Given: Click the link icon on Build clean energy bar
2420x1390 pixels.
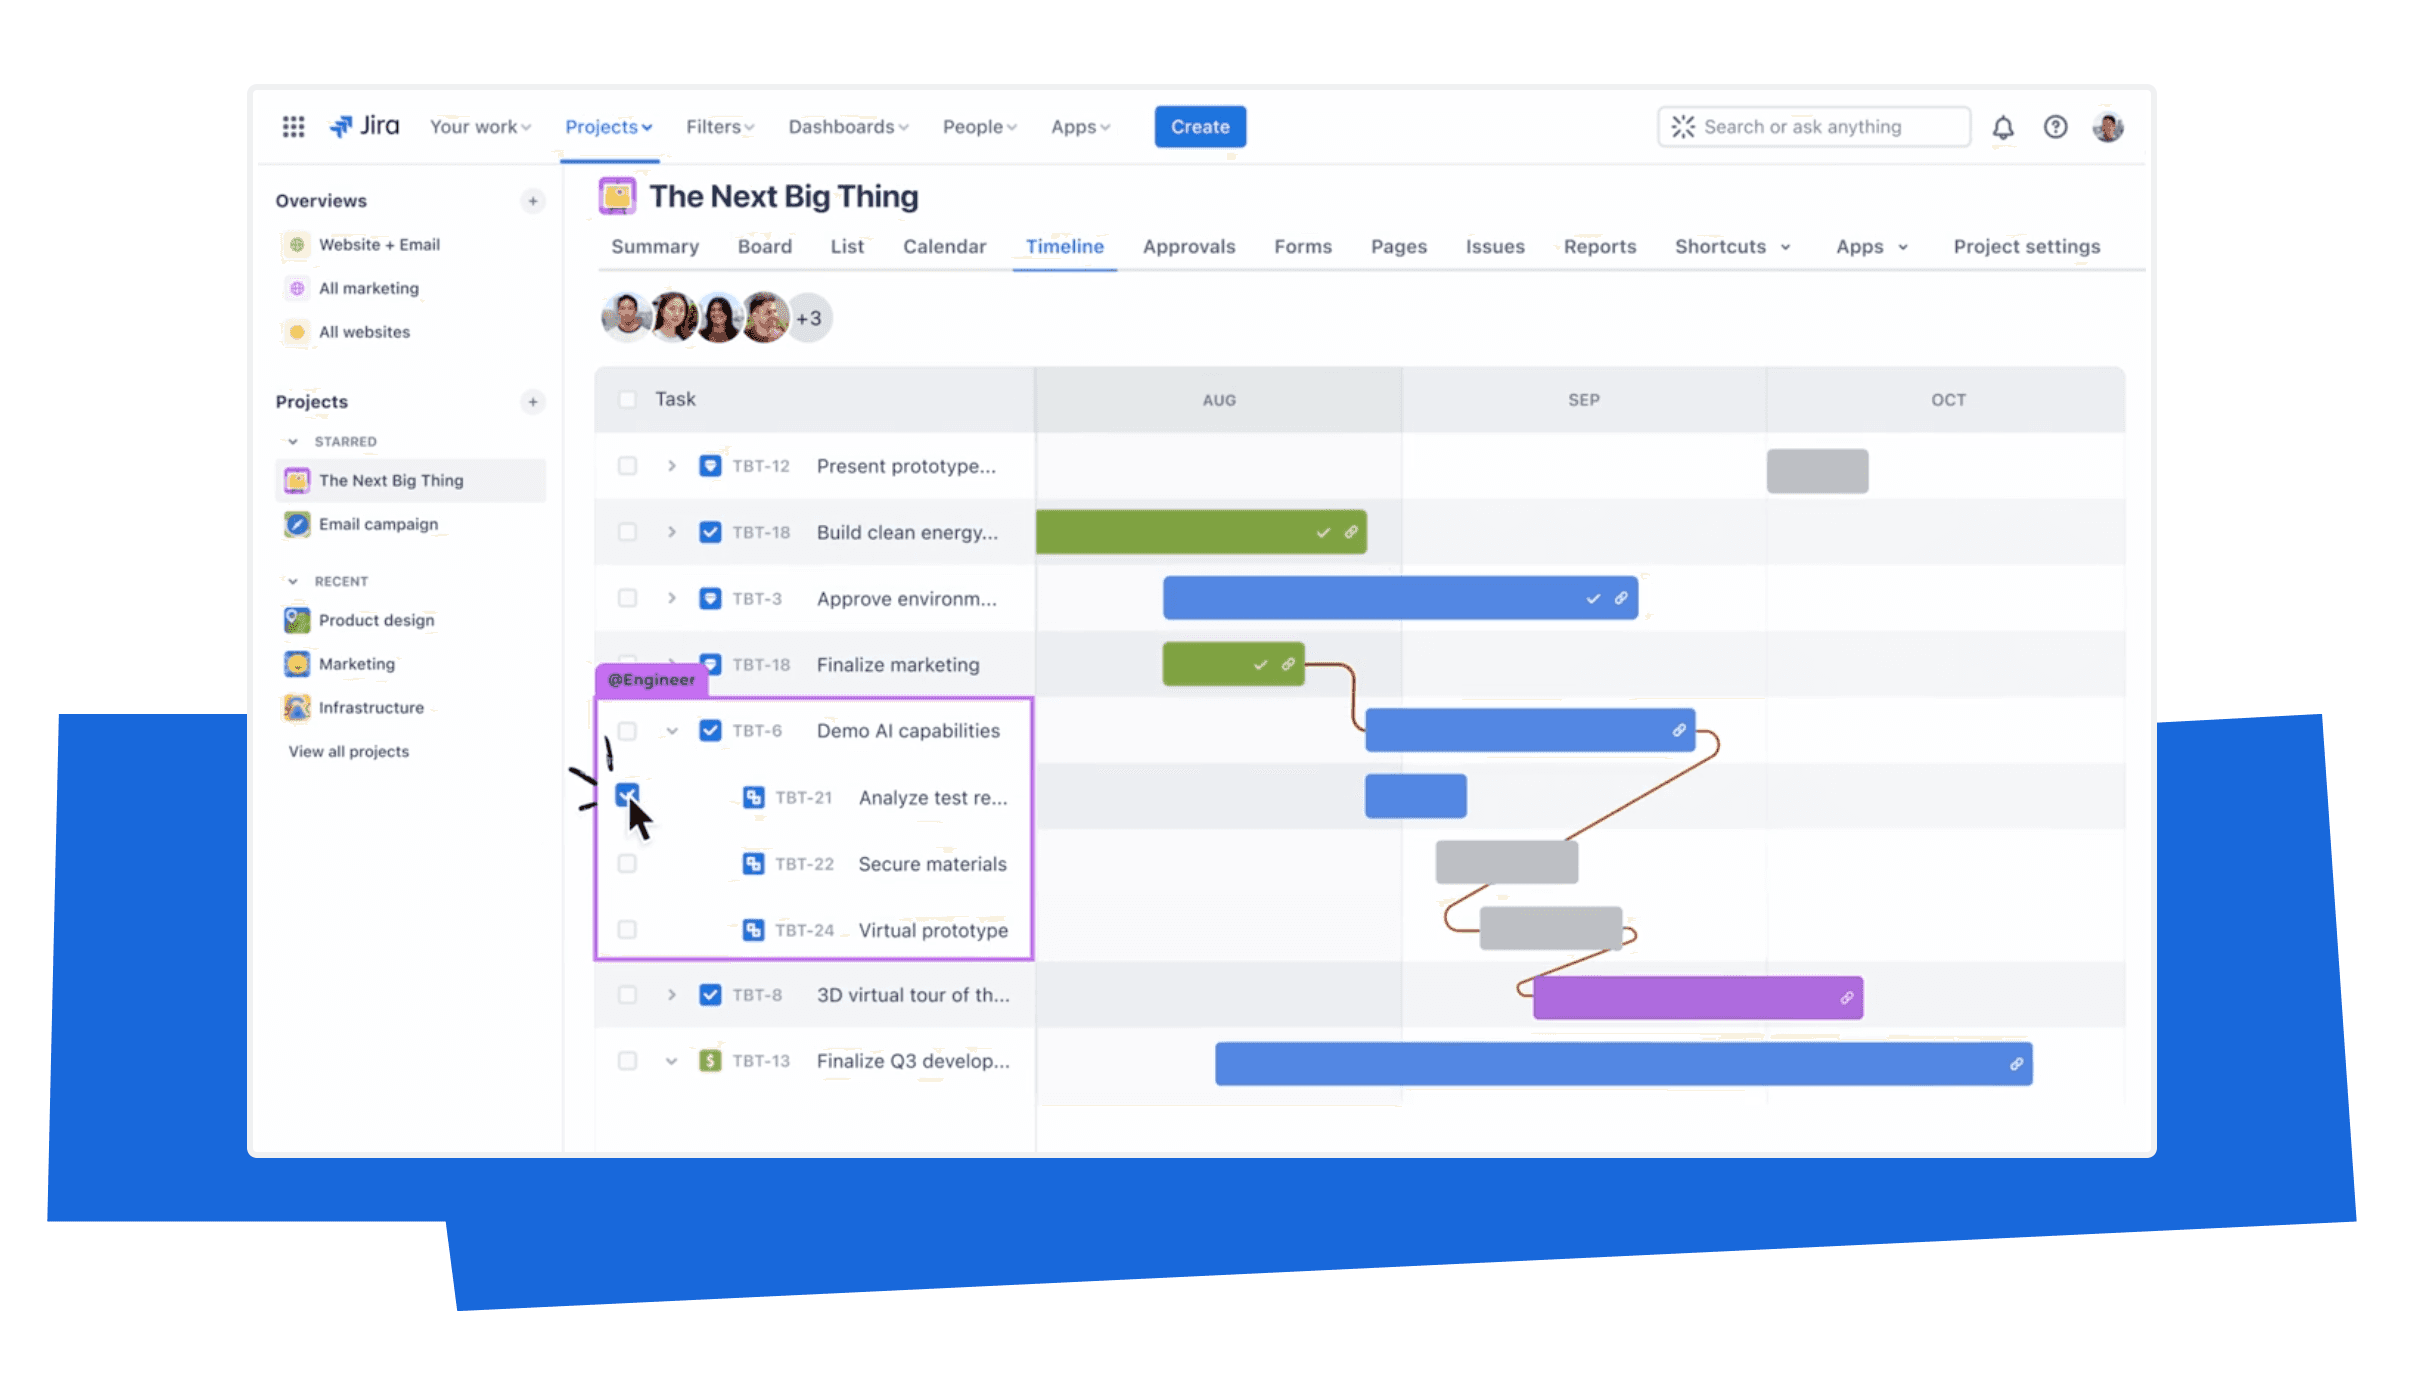Looking at the screenshot, I should [x=1351, y=532].
